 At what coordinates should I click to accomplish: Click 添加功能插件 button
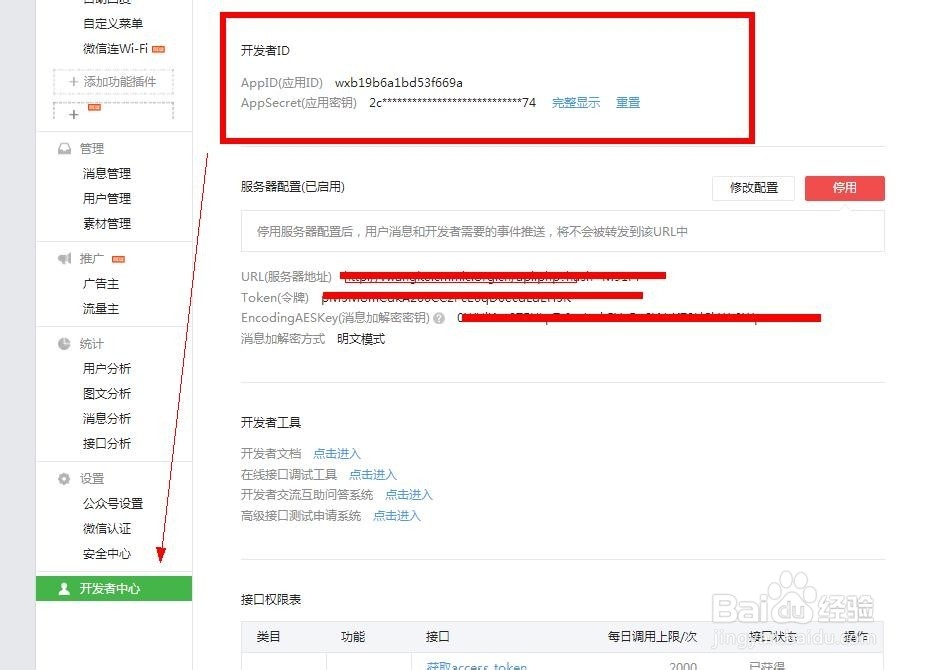(x=113, y=82)
